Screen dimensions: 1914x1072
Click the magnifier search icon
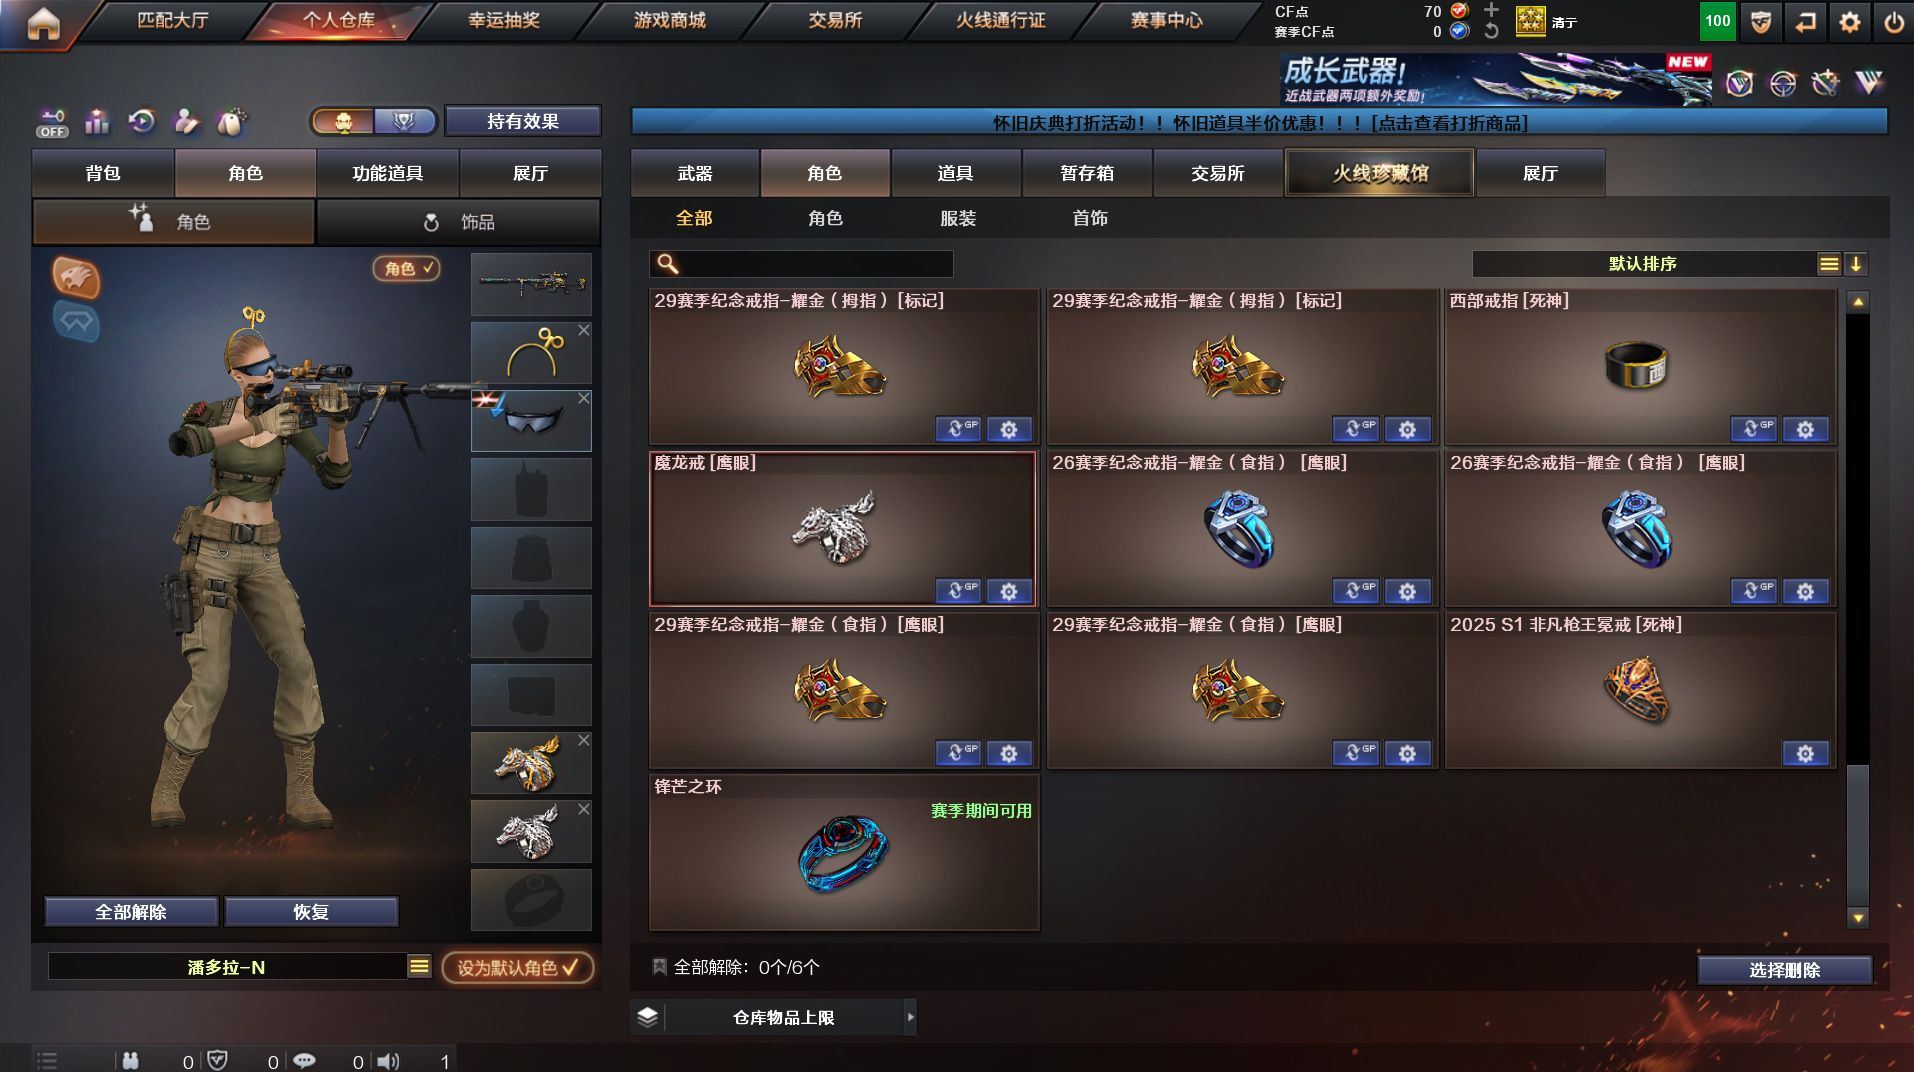pyautogui.click(x=667, y=263)
